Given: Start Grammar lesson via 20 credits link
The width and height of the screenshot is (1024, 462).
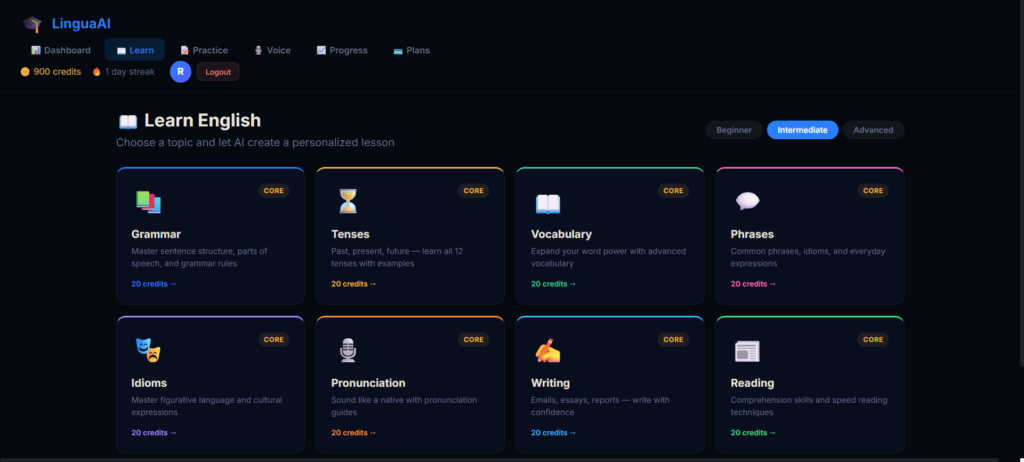Looking at the screenshot, I should (153, 284).
